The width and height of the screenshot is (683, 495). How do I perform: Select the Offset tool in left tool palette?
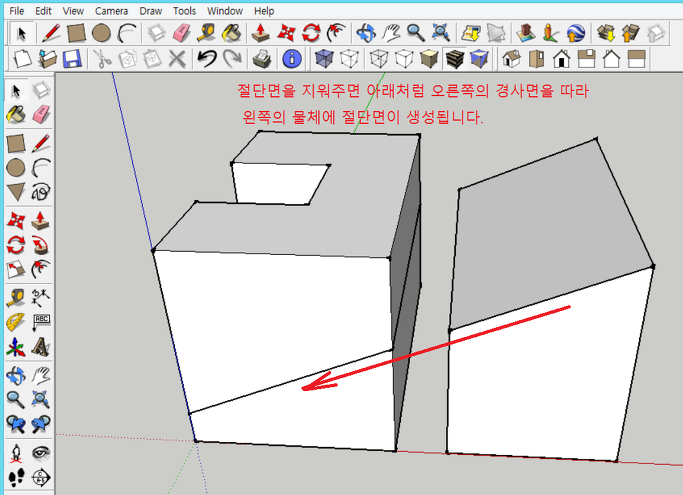coord(41,270)
